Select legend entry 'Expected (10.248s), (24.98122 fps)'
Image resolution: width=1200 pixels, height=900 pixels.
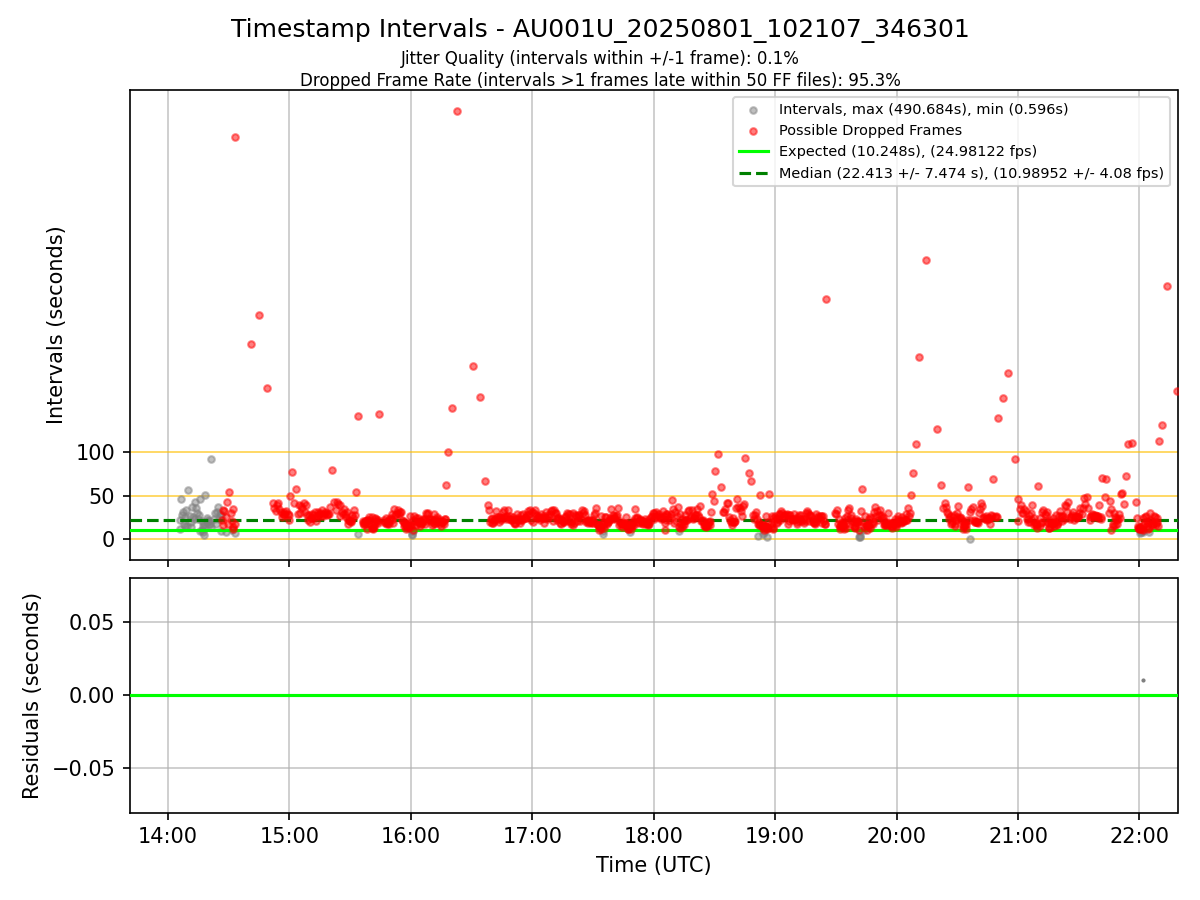[907, 151]
